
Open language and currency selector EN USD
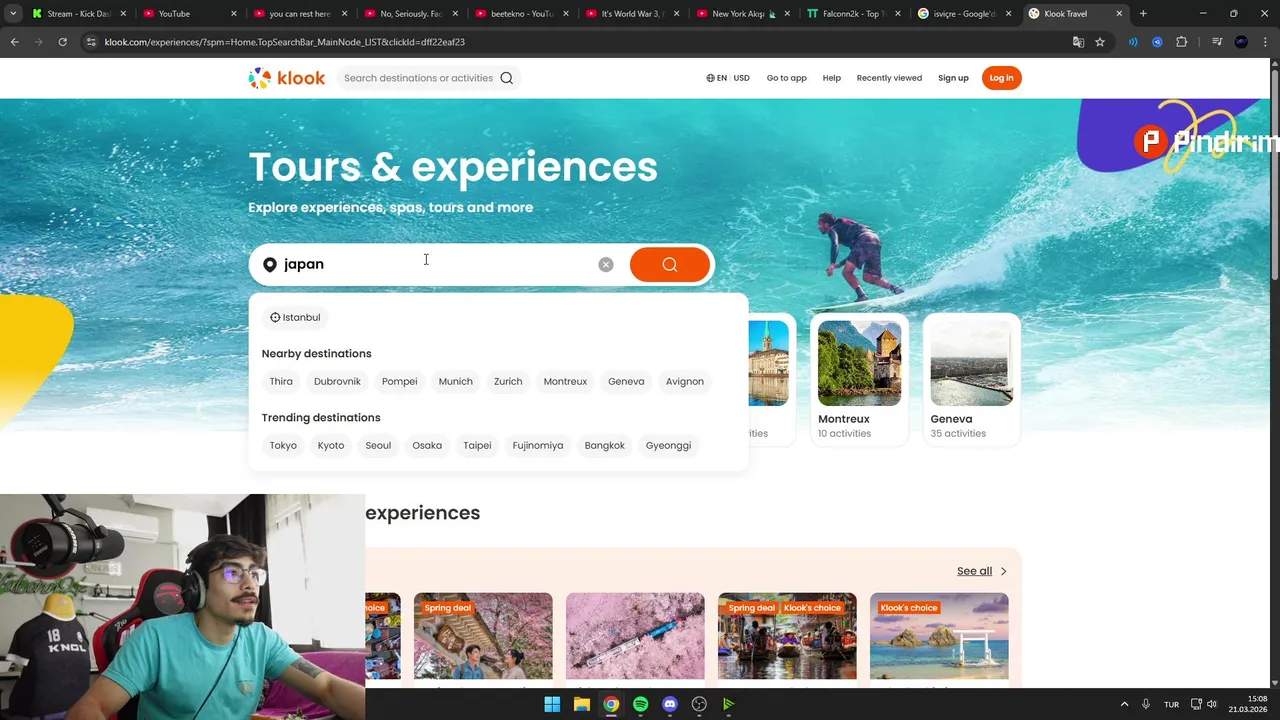[x=728, y=78]
